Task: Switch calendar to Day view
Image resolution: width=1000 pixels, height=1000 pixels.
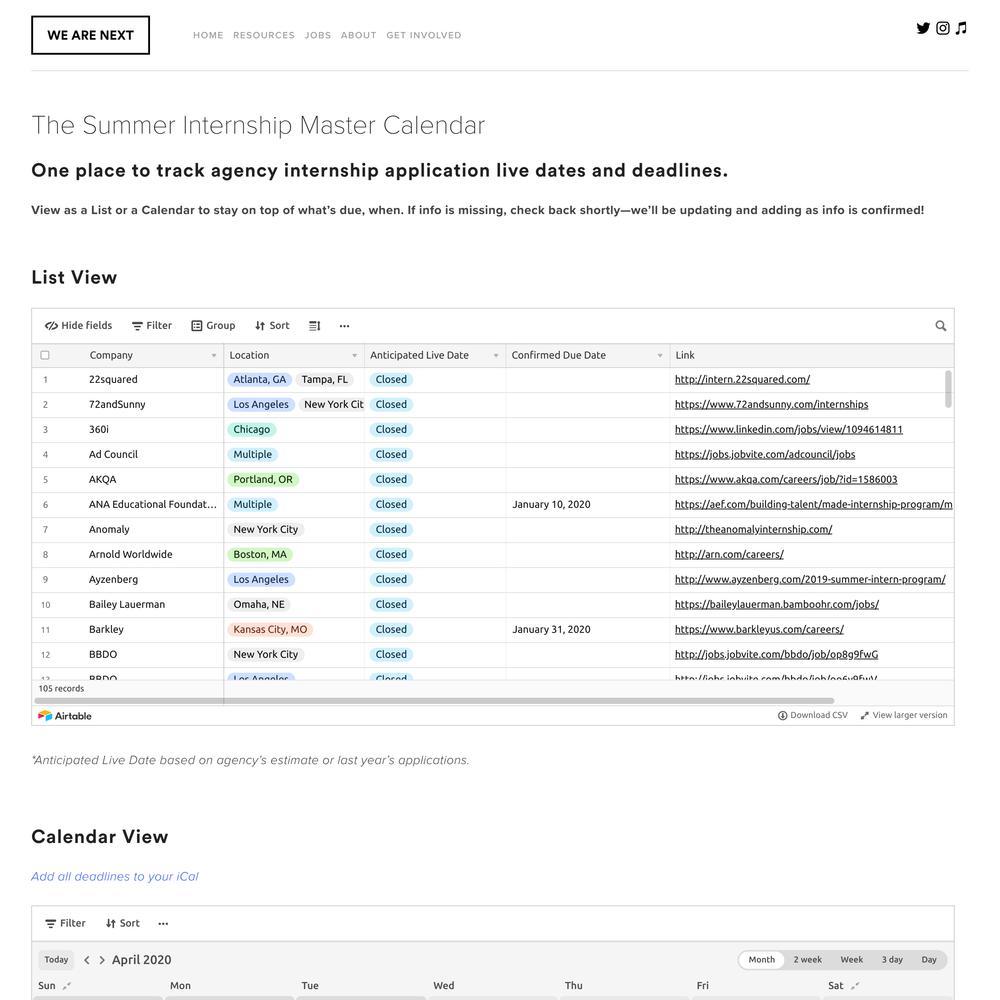Action: pos(929,960)
